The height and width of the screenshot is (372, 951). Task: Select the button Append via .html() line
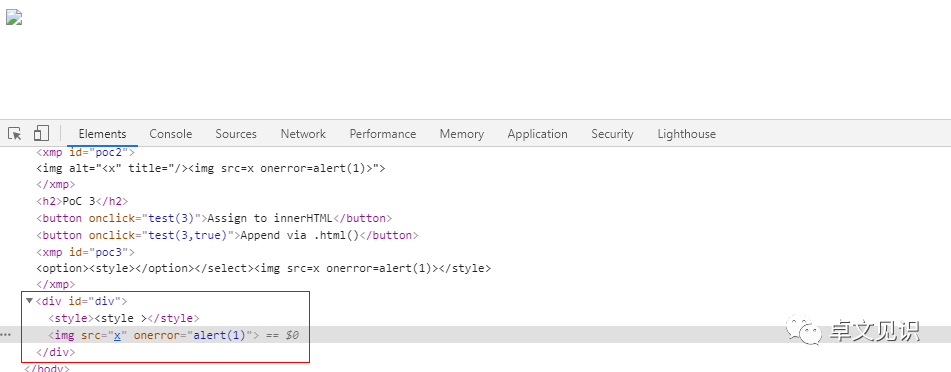pyautogui.click(x=227, y=235)
